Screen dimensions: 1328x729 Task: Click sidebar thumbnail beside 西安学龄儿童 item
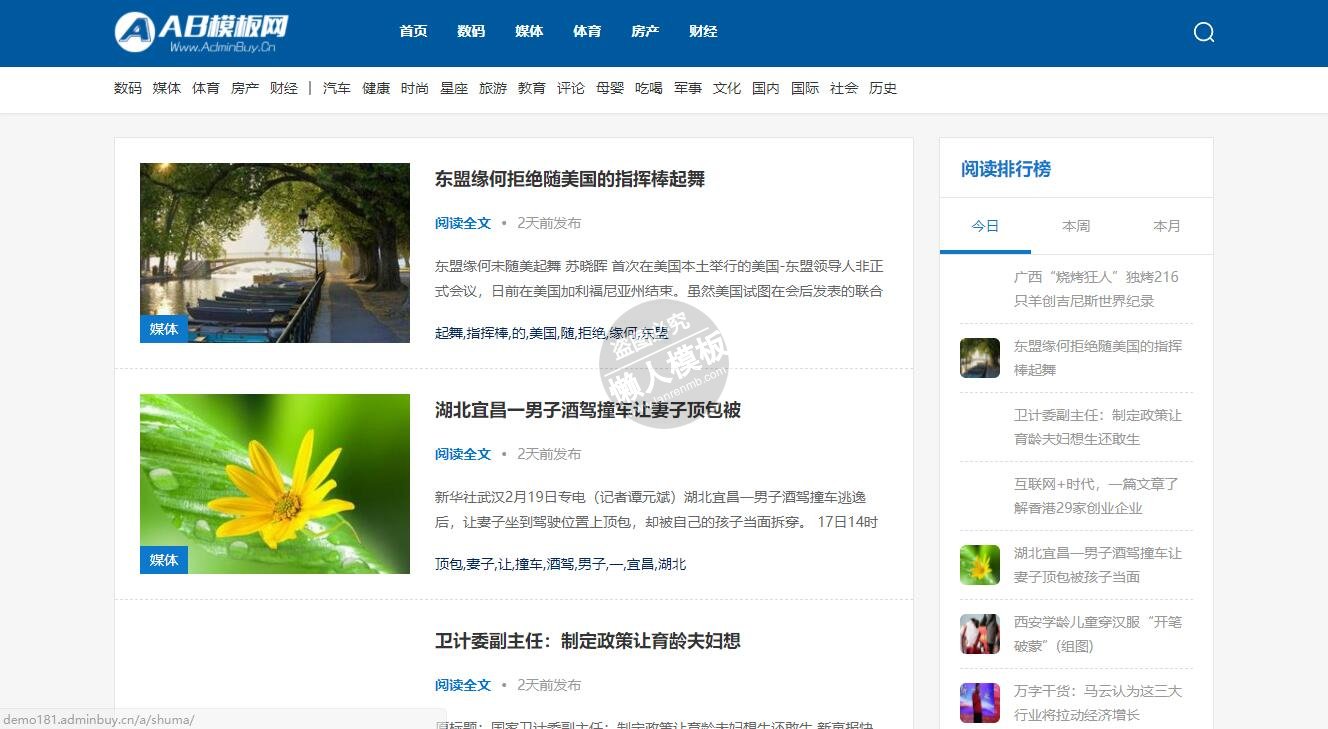click(x=980, y=634)
